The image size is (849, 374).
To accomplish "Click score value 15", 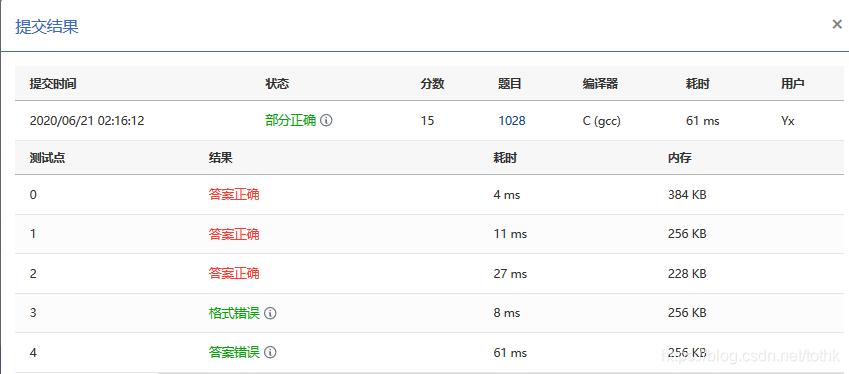I will click(427, 121).
